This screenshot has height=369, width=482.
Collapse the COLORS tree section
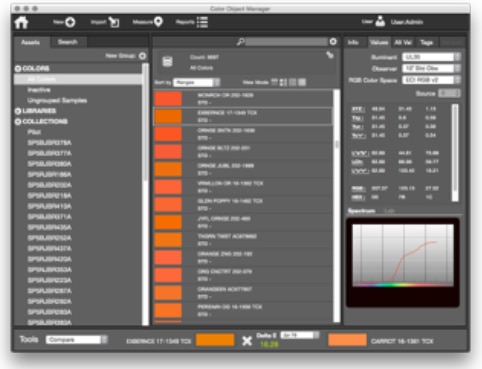point(18,69)
